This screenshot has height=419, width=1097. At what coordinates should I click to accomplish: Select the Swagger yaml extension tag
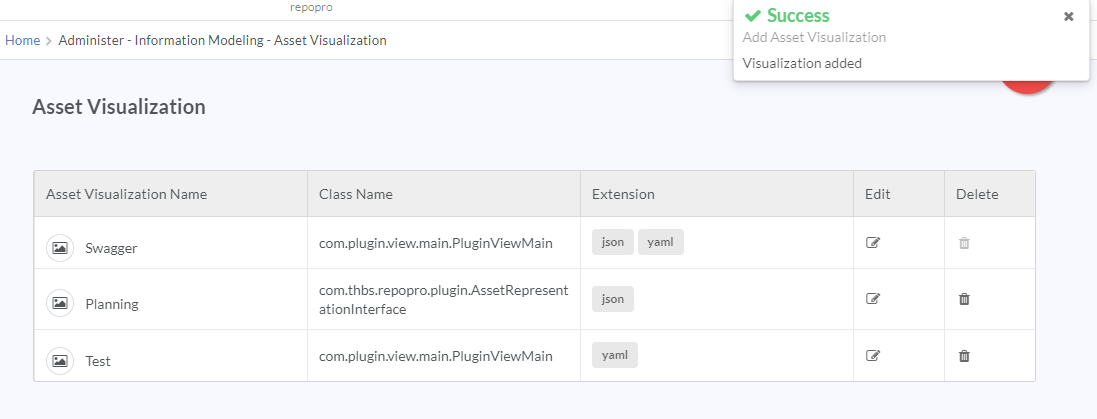(660, 242)
